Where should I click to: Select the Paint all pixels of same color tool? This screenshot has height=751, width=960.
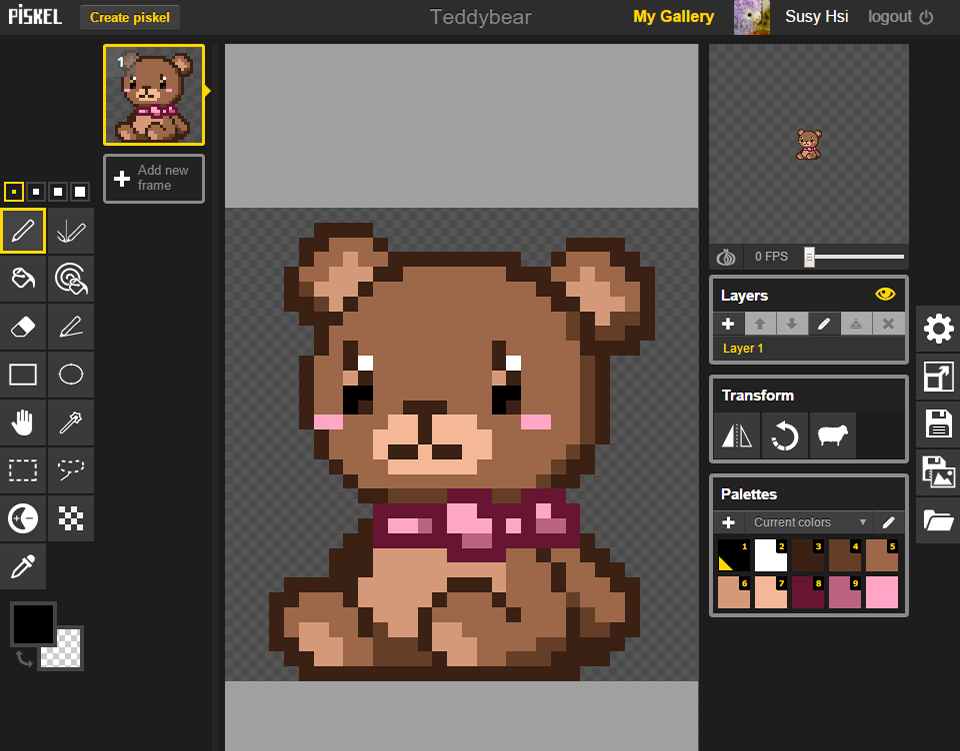(71, 278)
